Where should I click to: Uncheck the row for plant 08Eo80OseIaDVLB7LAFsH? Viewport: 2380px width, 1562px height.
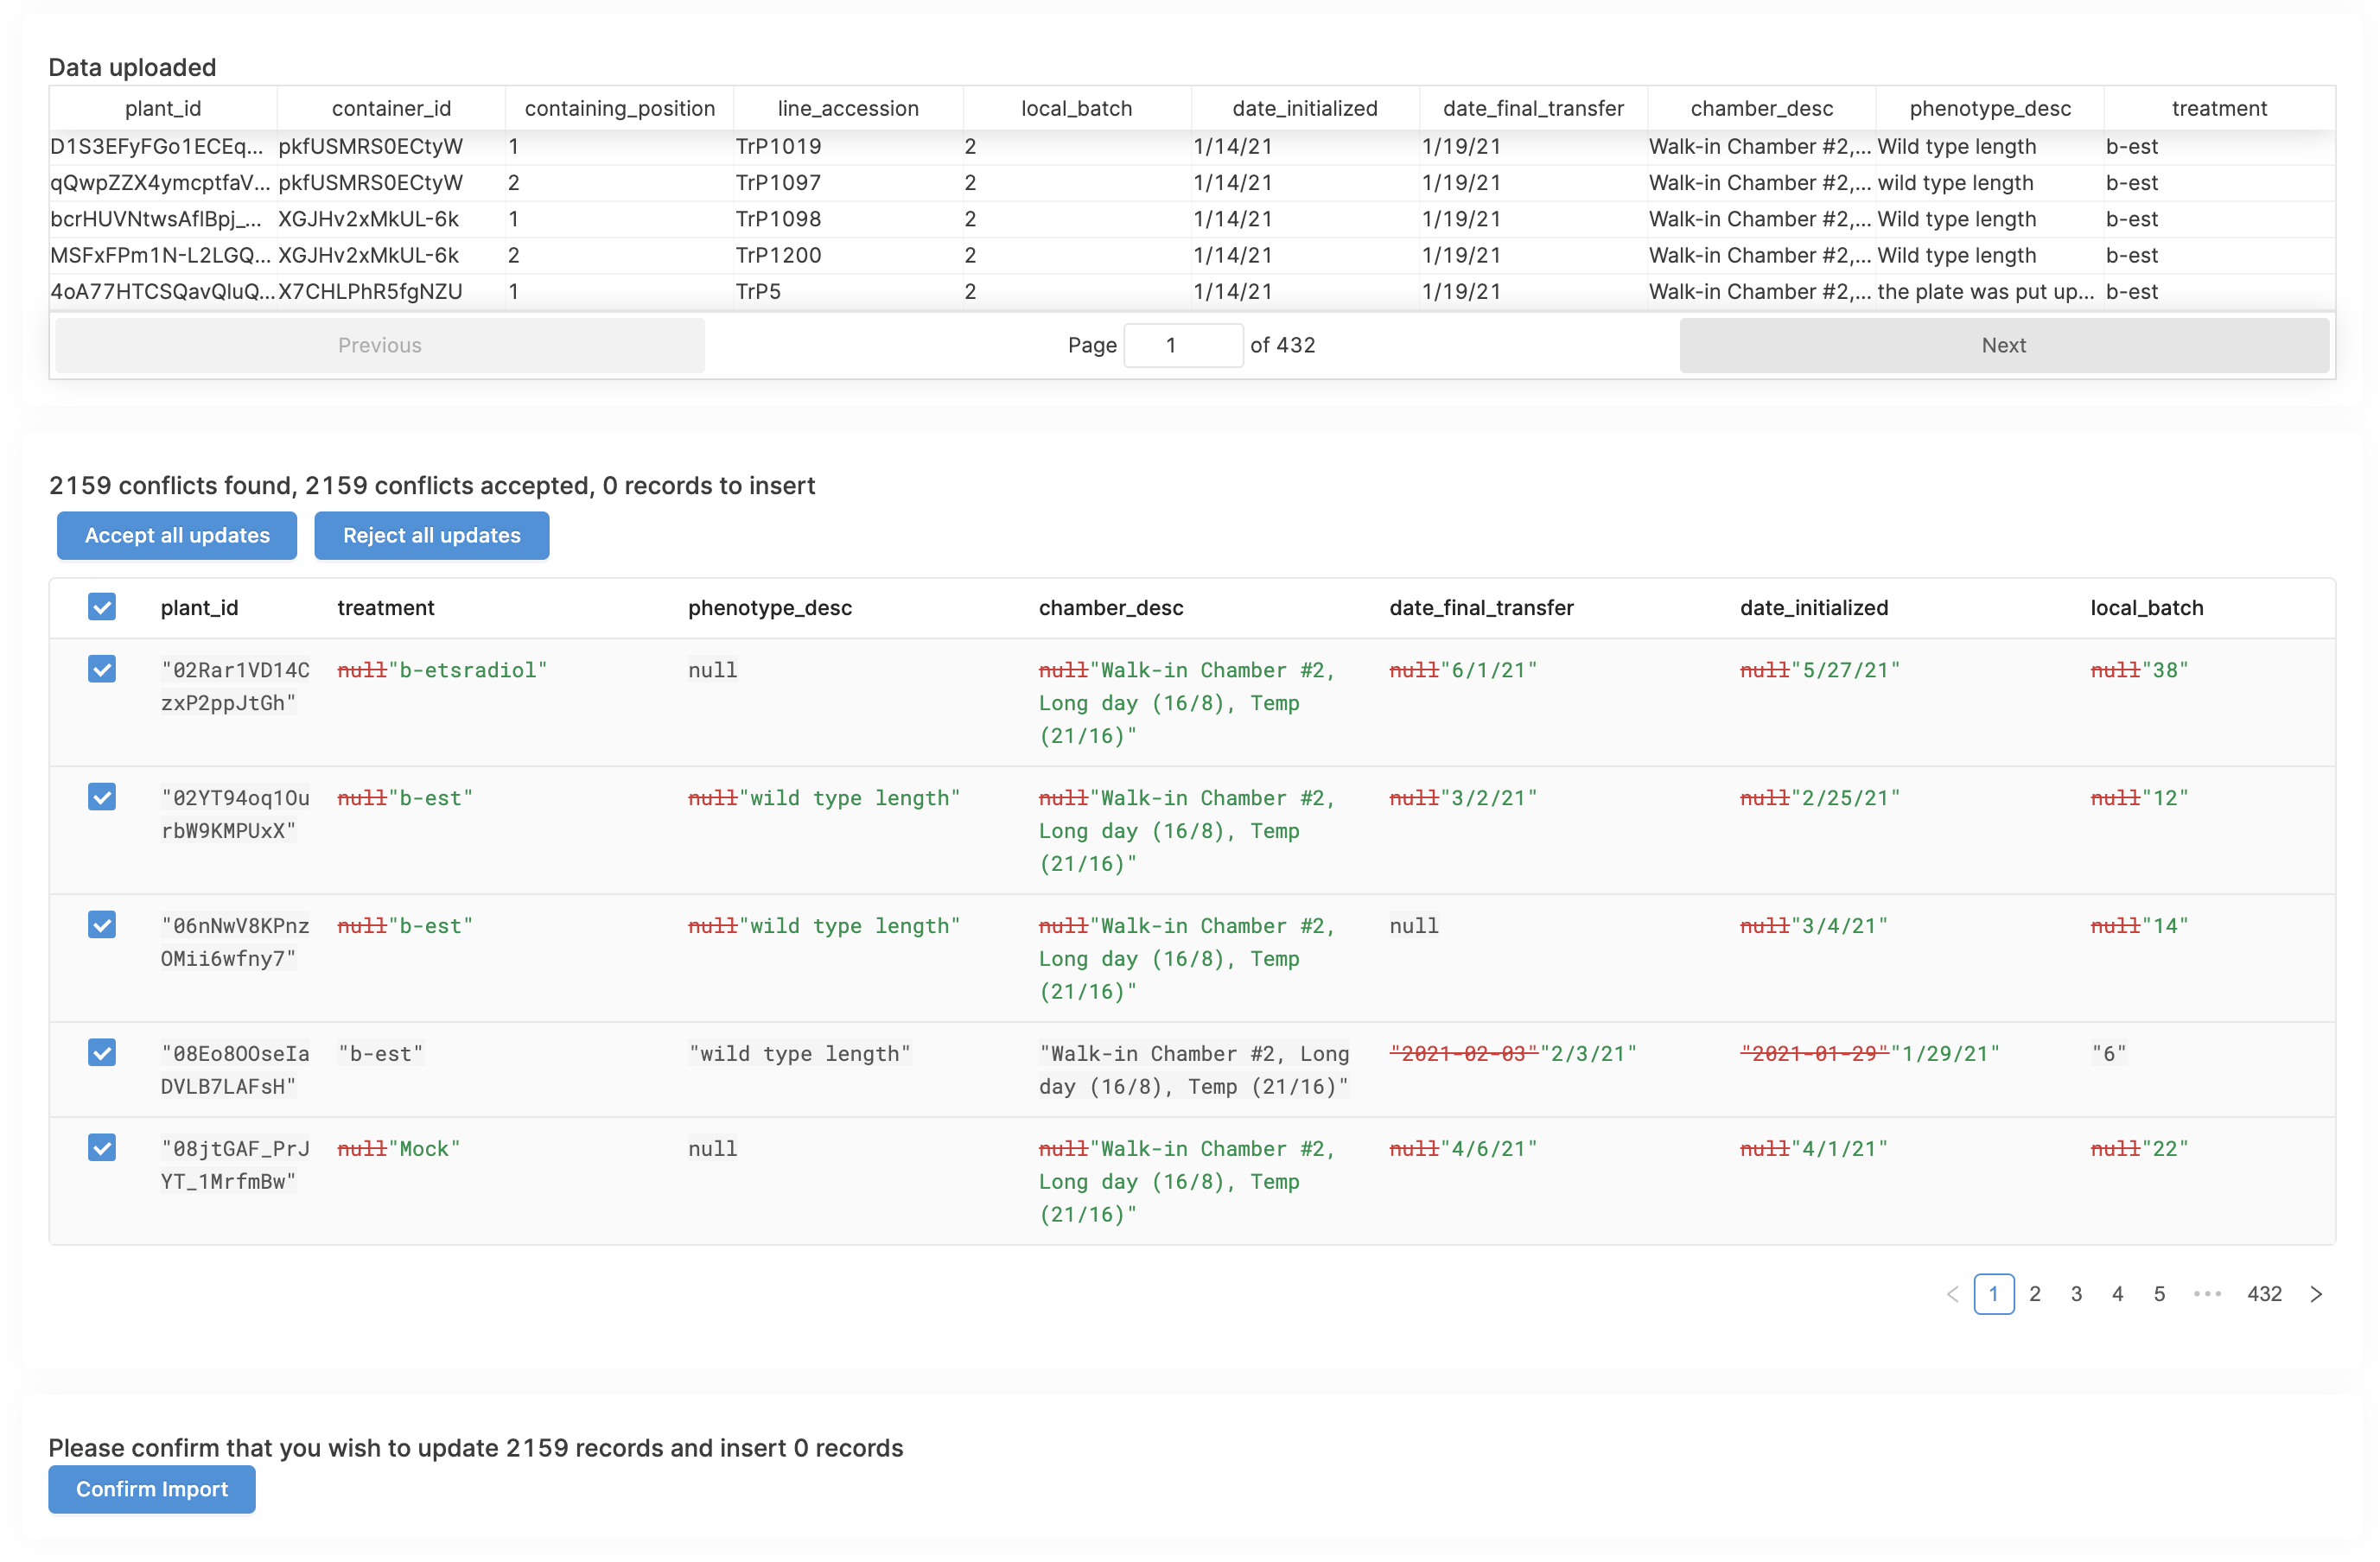(x=102, y=1053)
